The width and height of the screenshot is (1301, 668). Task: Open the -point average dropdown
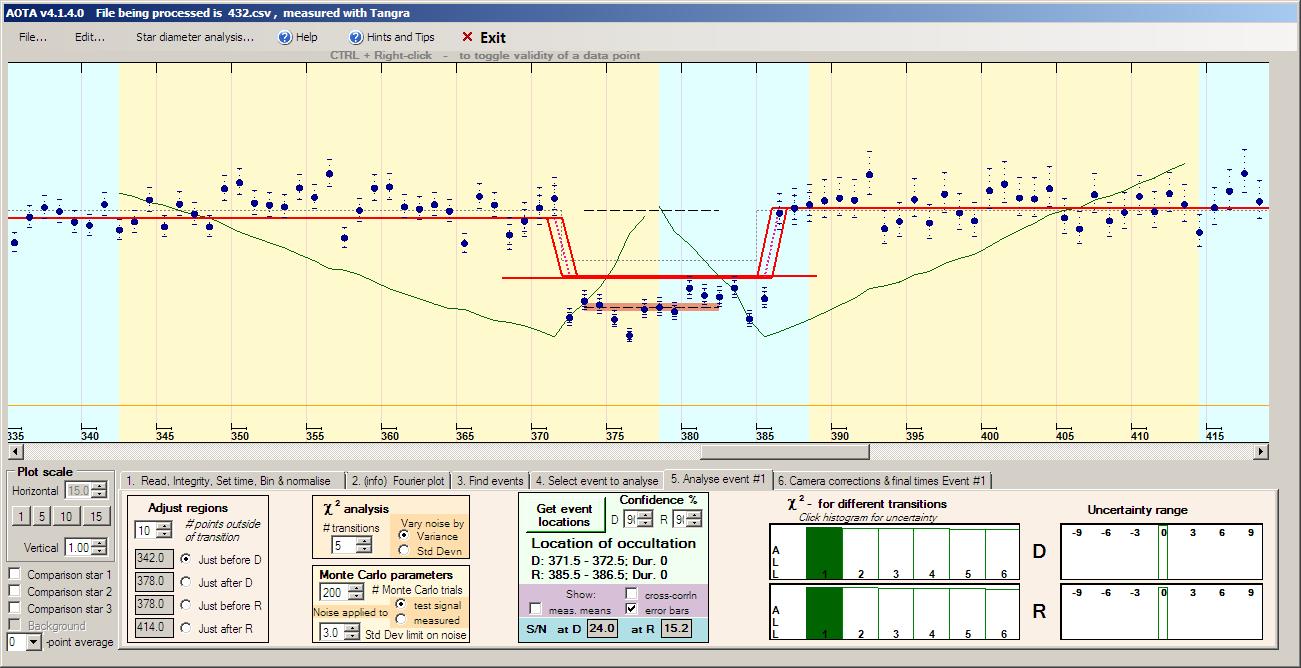(x=36, y=641)
